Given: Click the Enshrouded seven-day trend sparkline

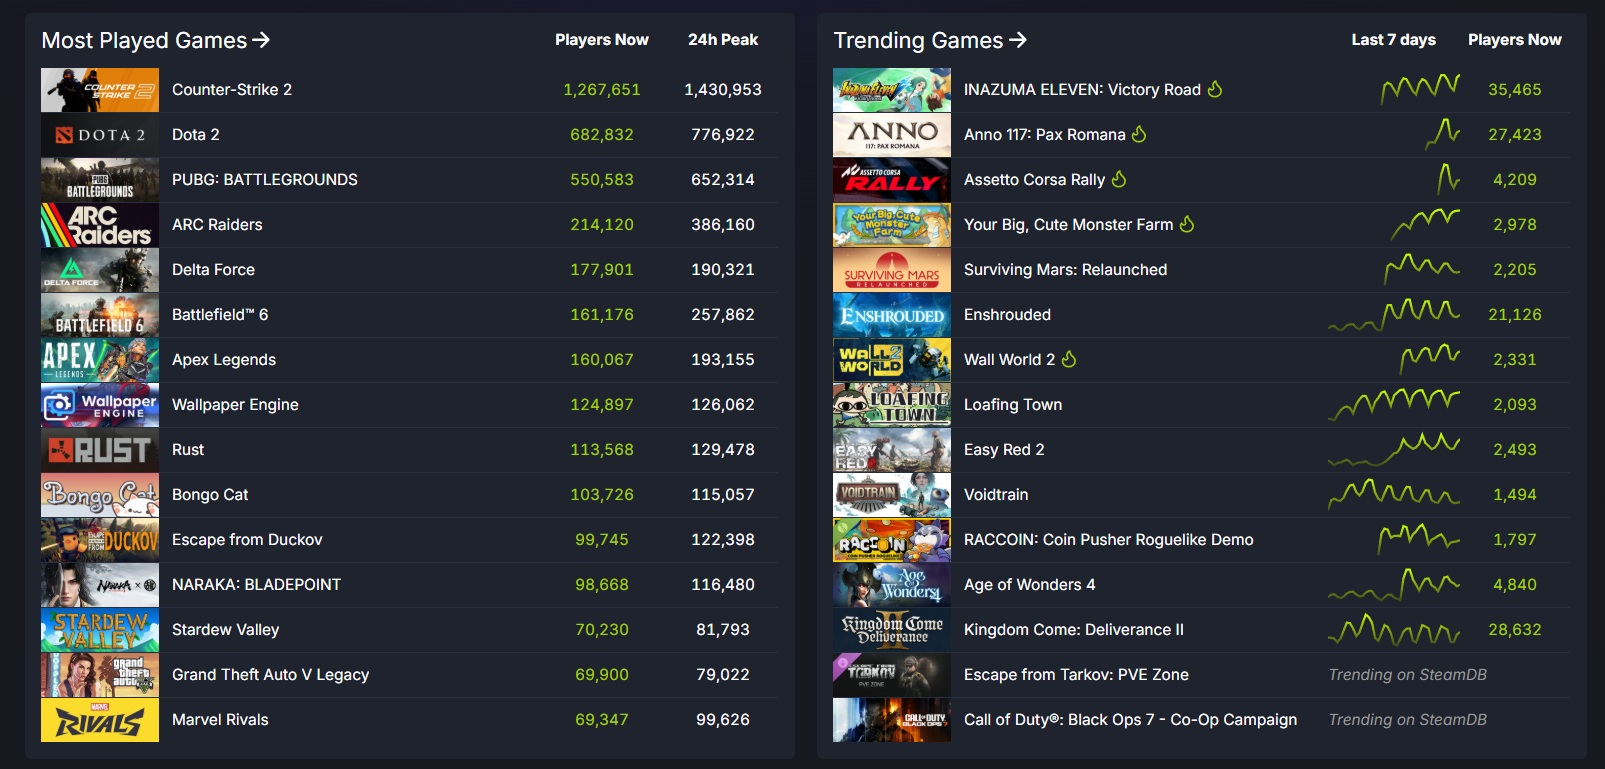Looking at the screenshot, I should (1394, 314).
